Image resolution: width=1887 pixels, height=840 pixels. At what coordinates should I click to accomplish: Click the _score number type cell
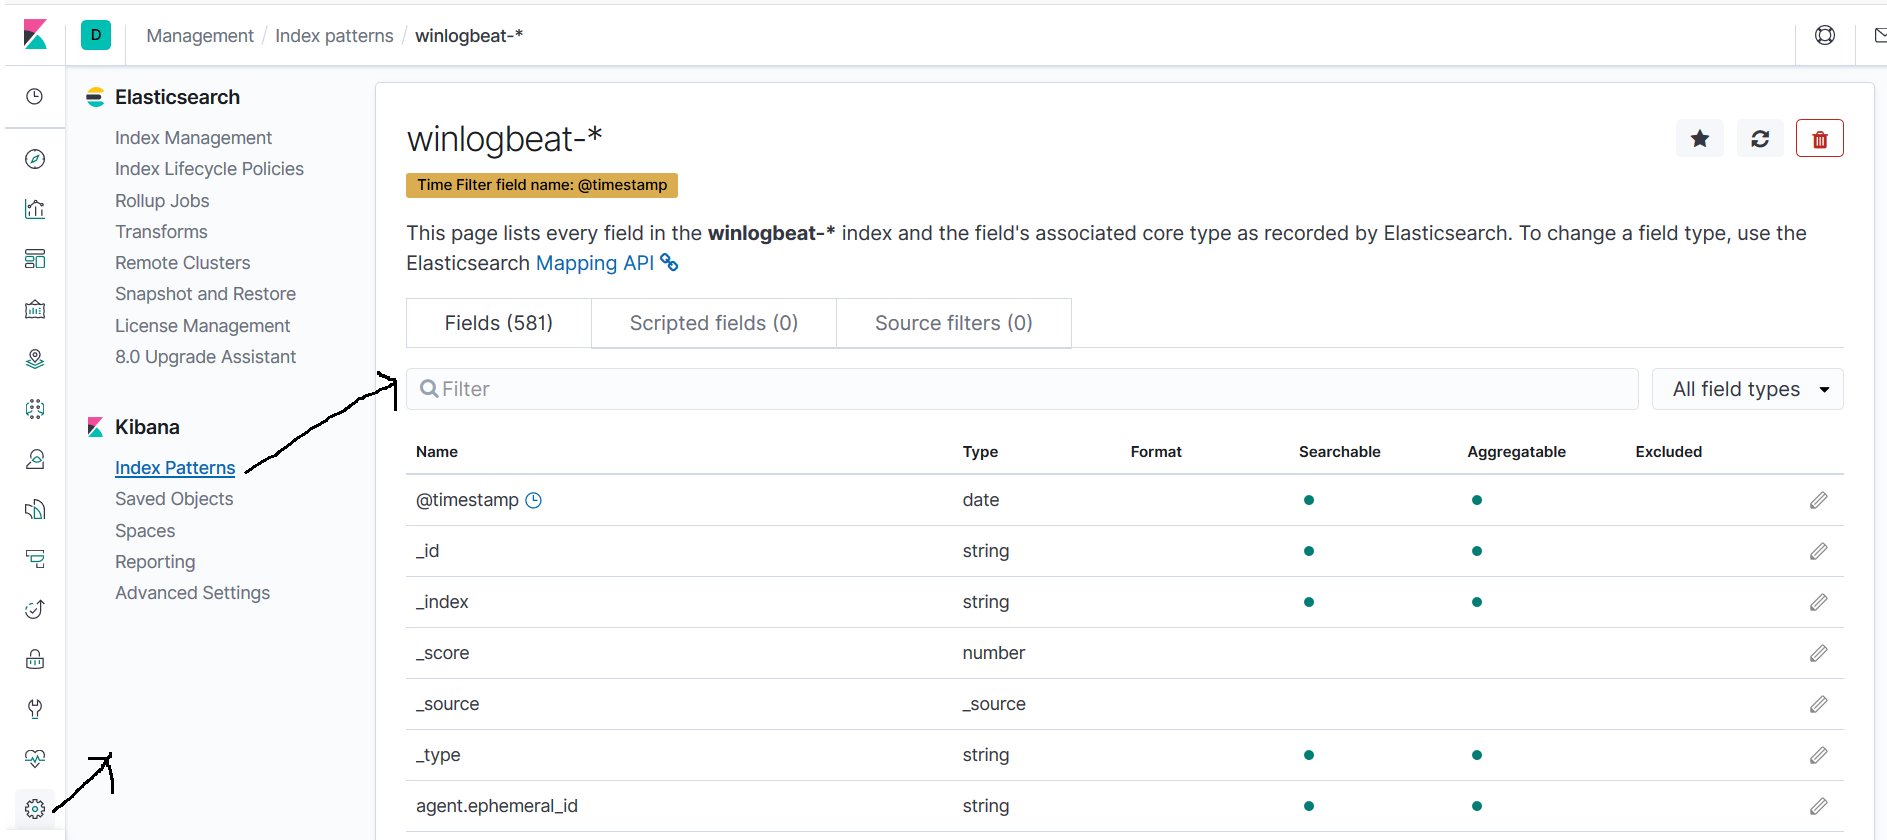(994, 653)
